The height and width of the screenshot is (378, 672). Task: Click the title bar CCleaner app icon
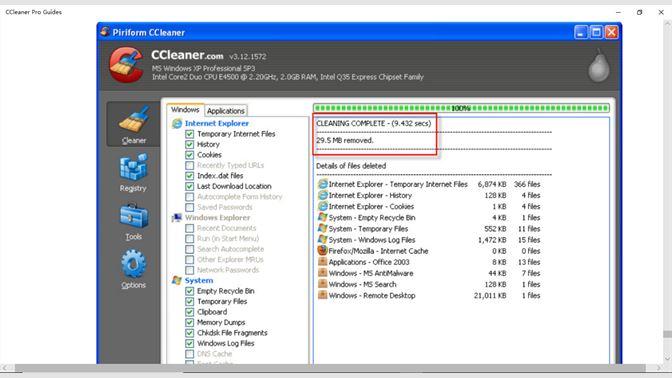click(105, 32)
